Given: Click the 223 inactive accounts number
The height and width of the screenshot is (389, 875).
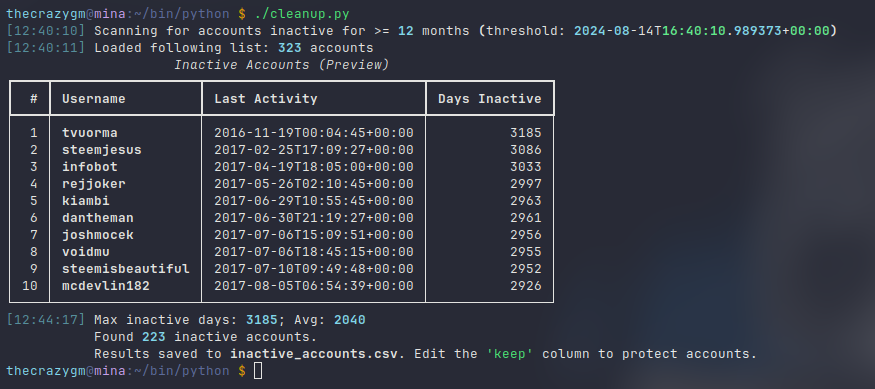Looking at the screenshot, I should [153, 337].
